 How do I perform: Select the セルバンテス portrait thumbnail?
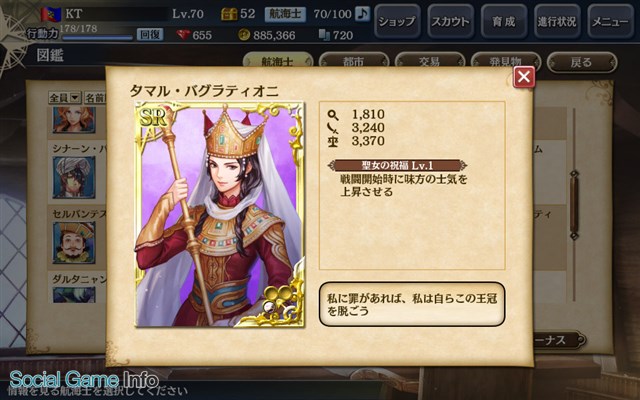point(74,242)
